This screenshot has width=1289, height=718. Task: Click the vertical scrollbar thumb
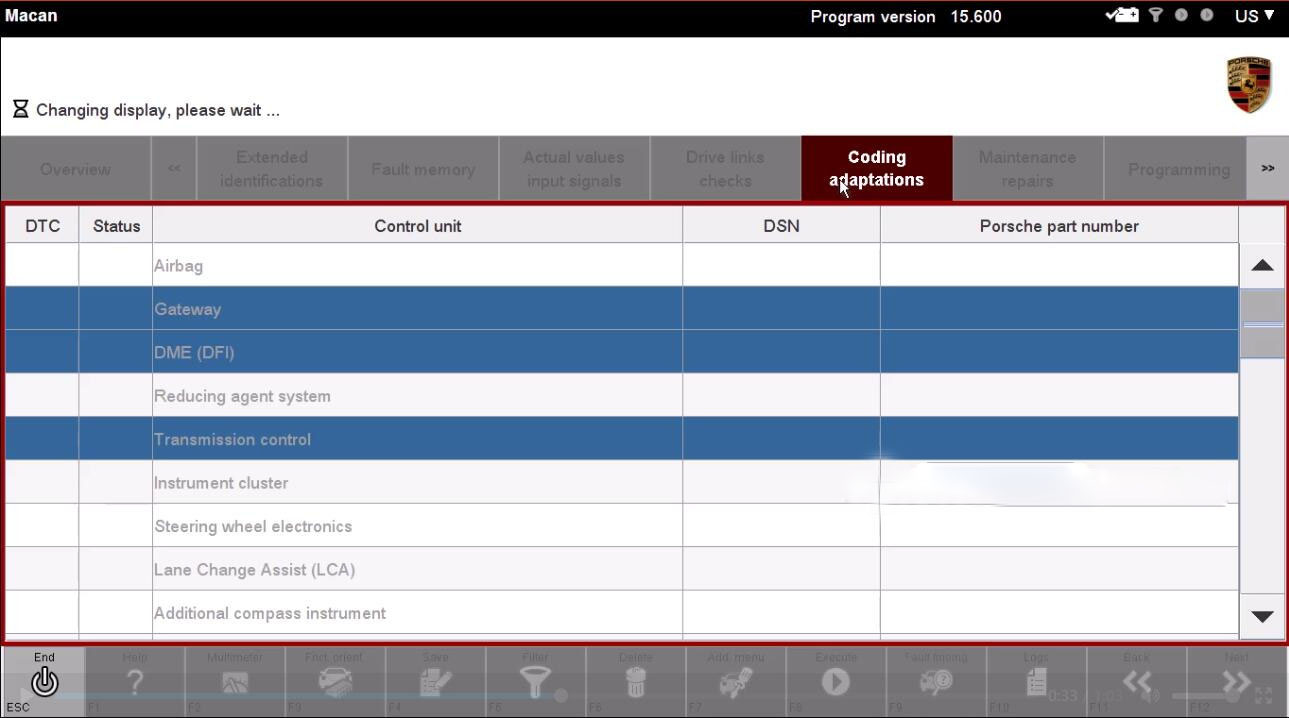(x=1262, y=323)
